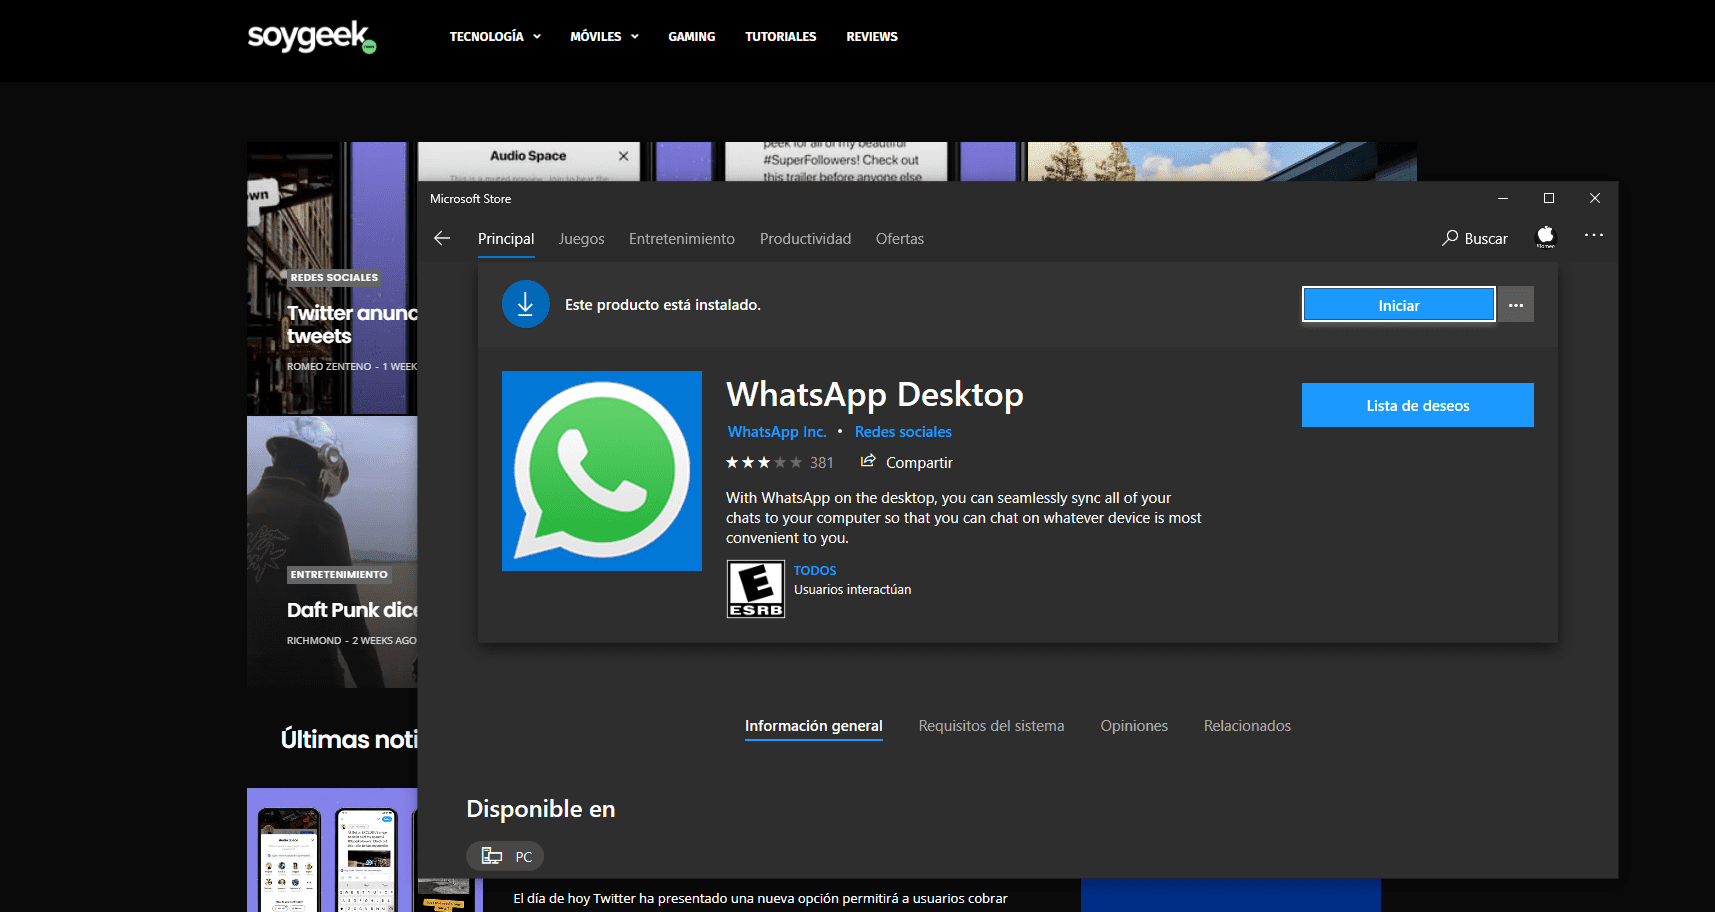Viewport: 1715px width, 912px height.
Task: Click the ESRB rating badge
Action: click(x=755, y=589)
